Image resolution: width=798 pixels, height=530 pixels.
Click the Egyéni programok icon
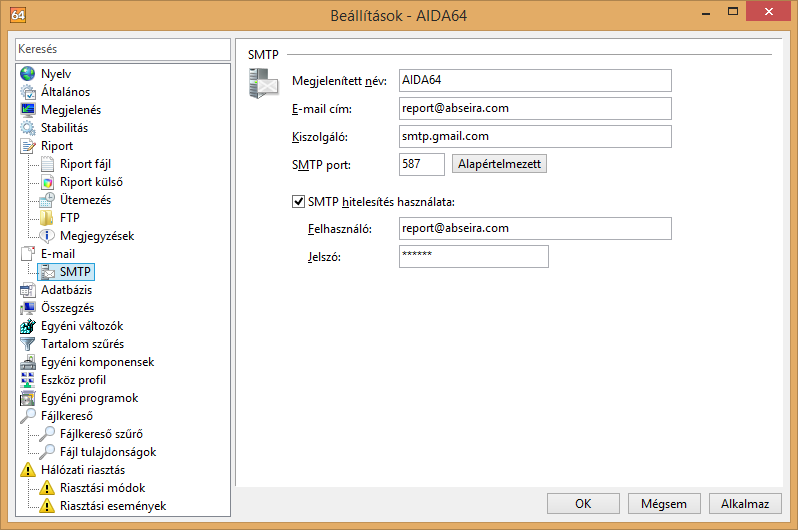coord(28,398)
